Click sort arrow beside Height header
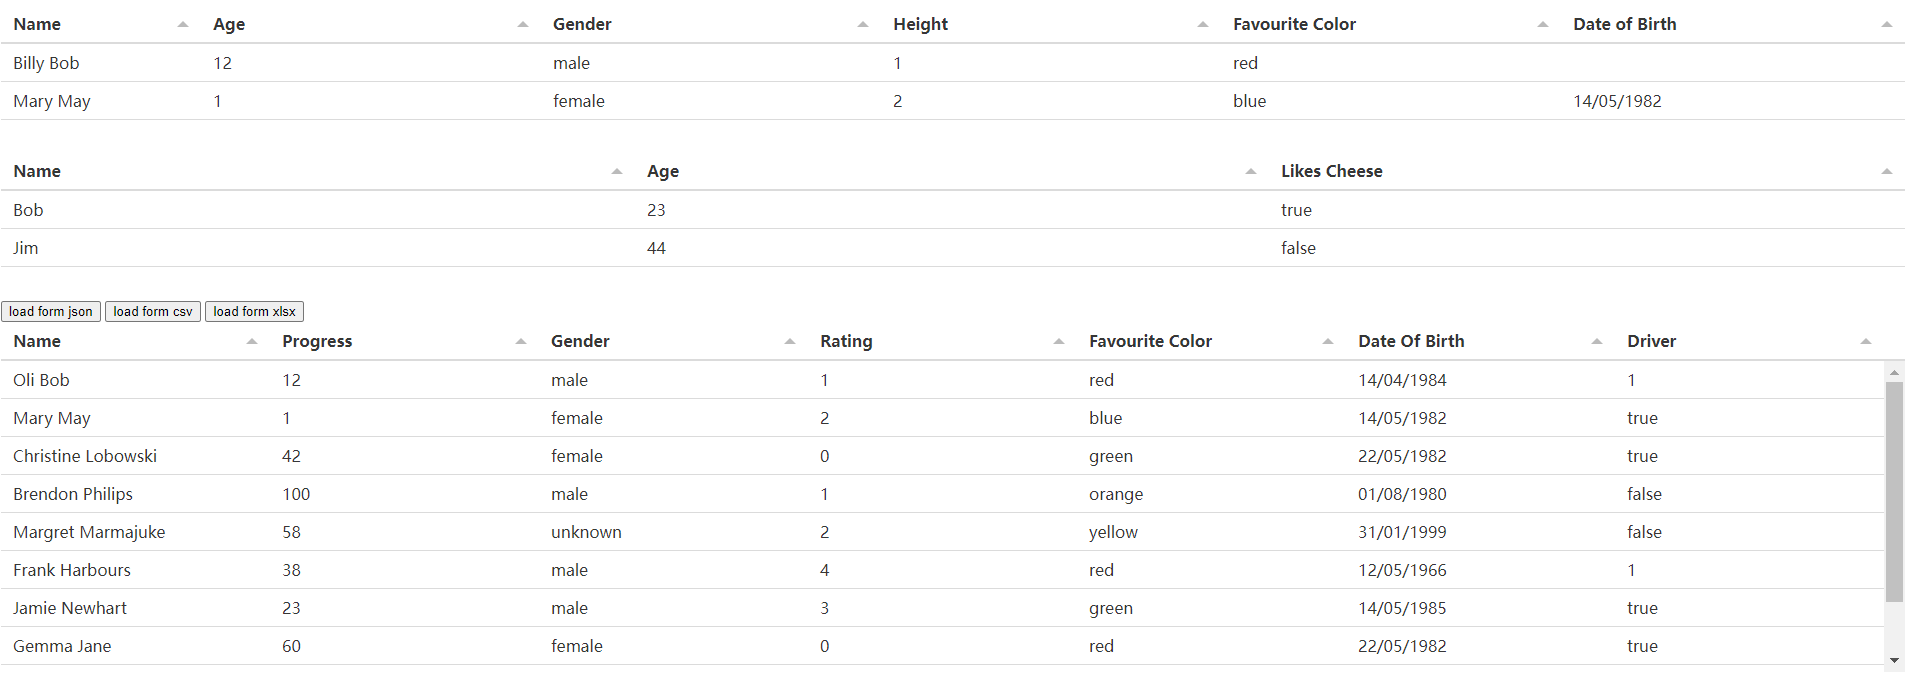Viewport: 1911px width, 679px height. 1202,25
